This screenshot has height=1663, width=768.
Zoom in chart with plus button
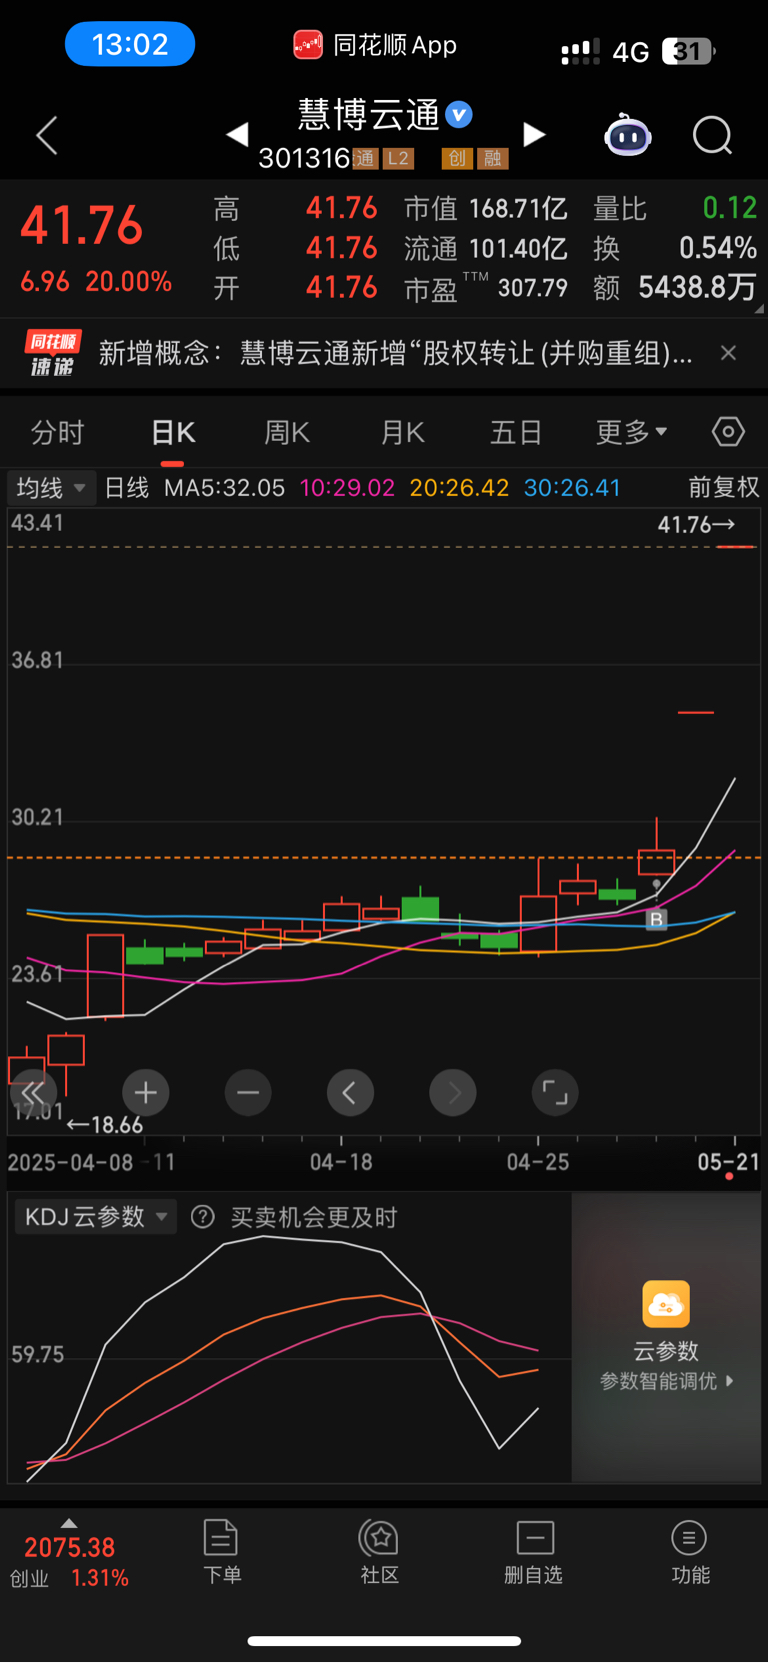tap(145, 1092)
